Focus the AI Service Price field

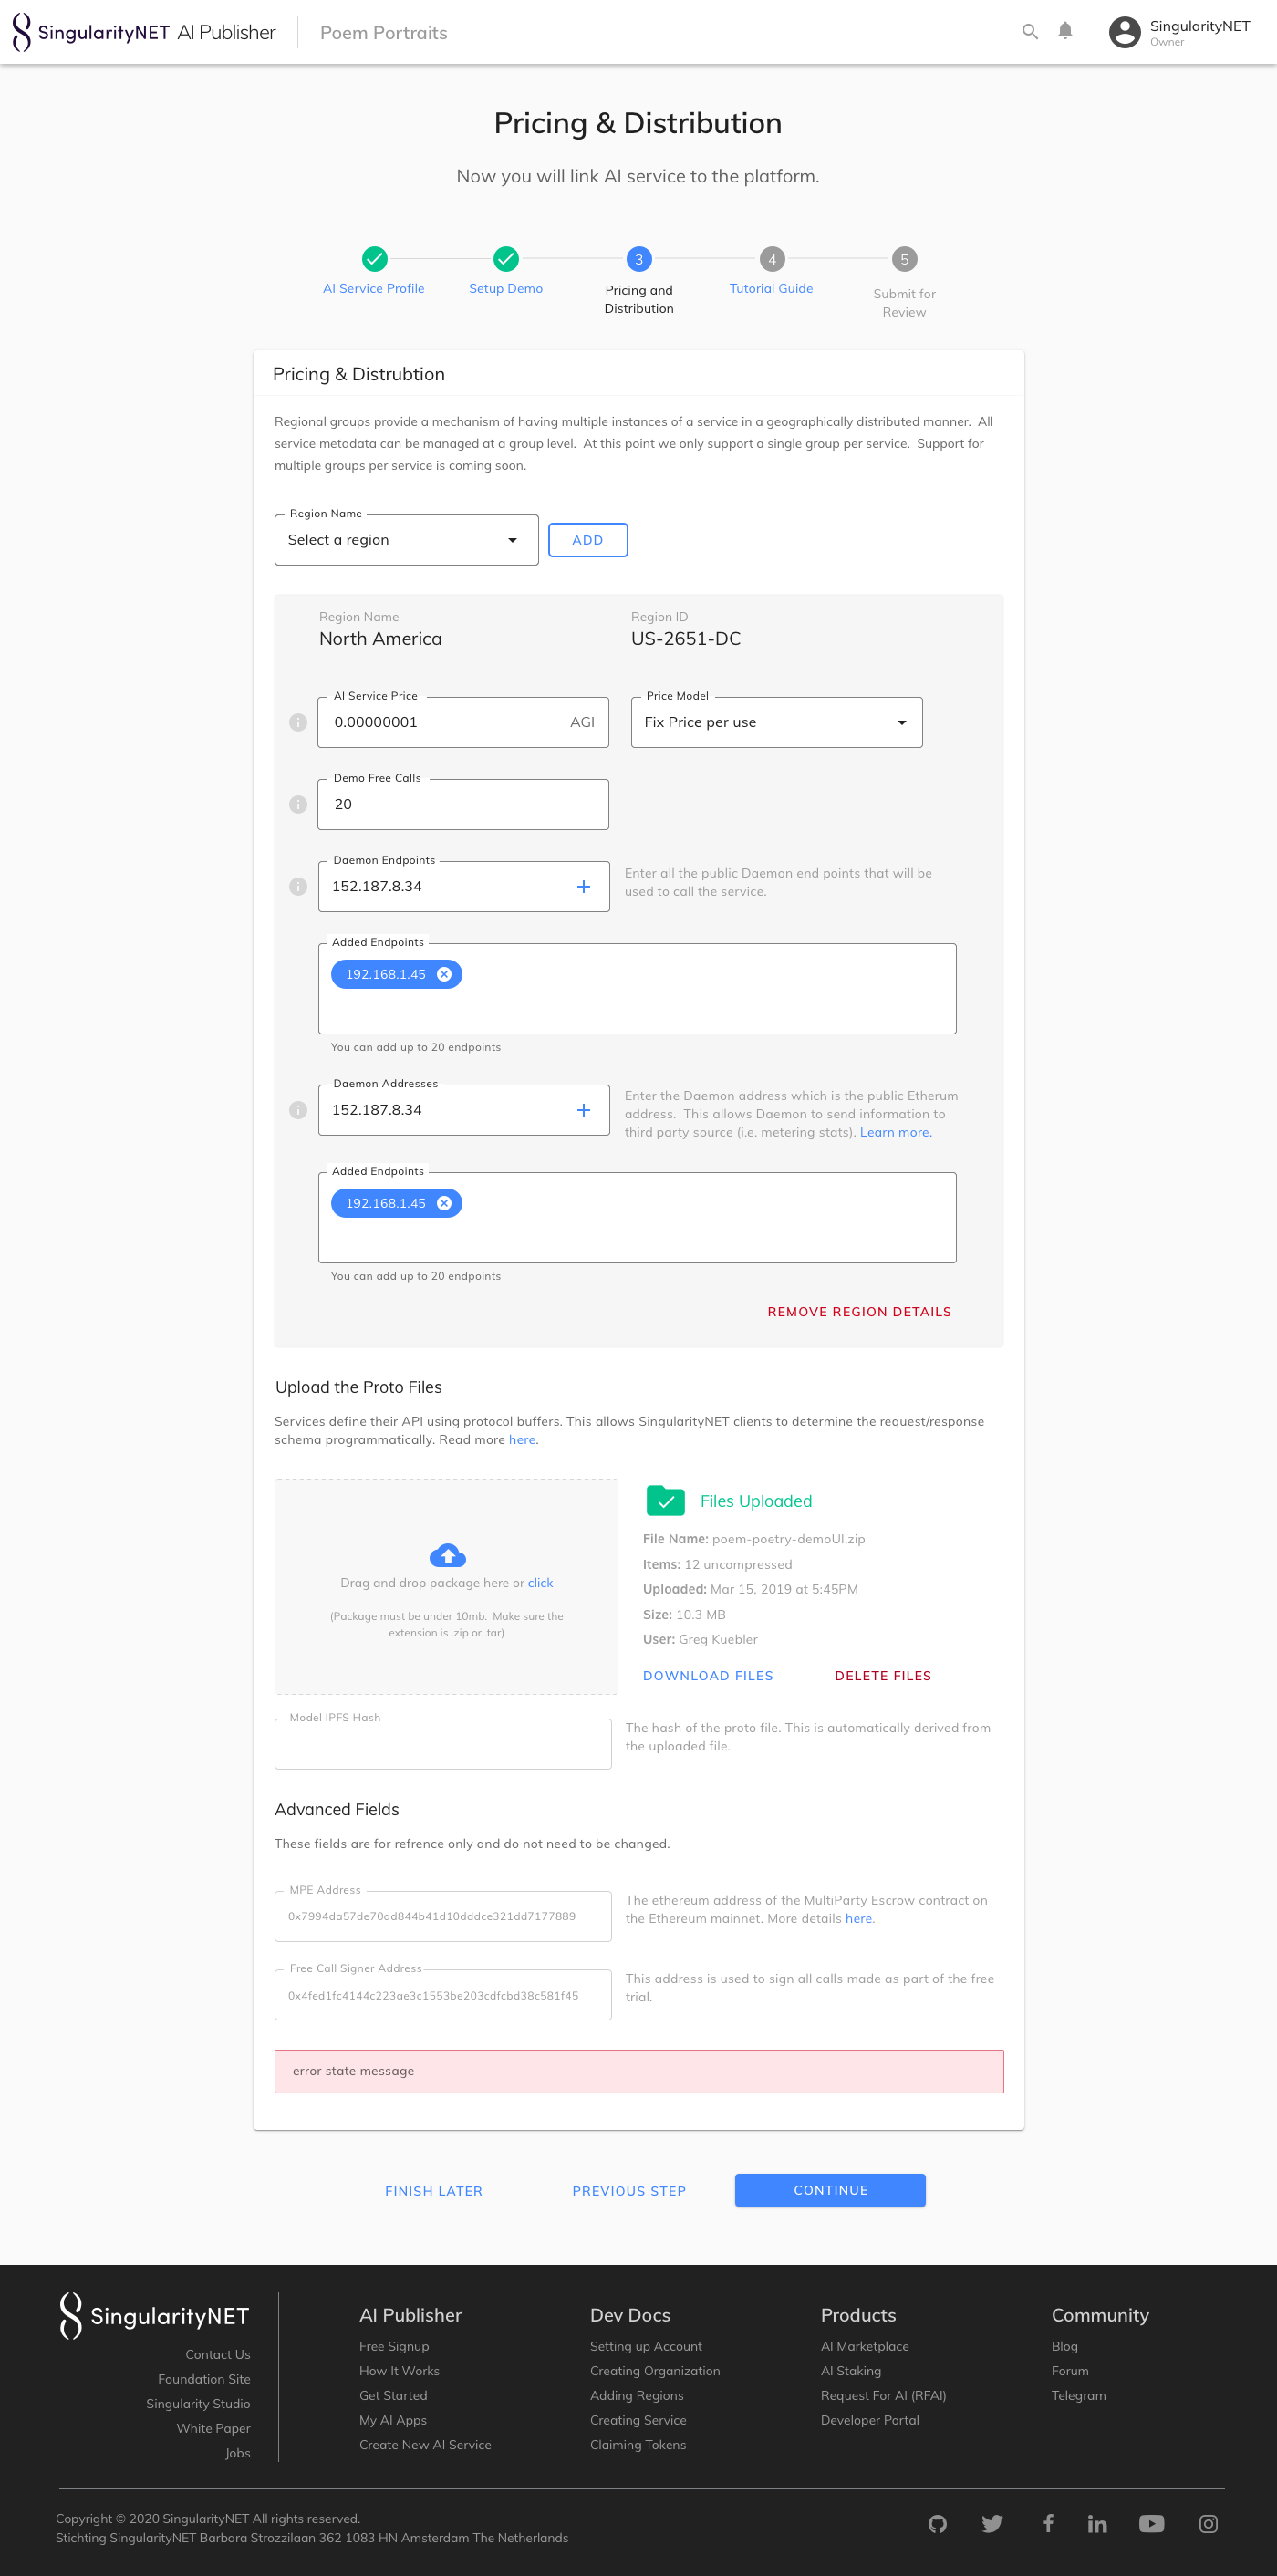click(463, 722)
